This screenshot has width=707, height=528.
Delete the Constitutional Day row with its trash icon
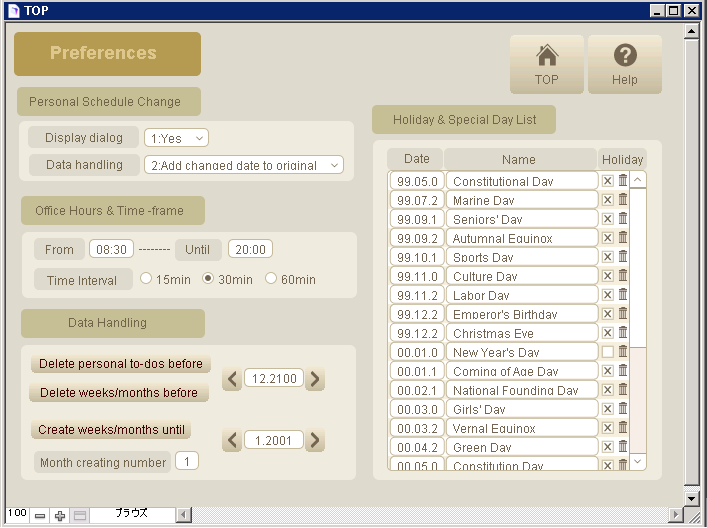[x=623, y=180]
